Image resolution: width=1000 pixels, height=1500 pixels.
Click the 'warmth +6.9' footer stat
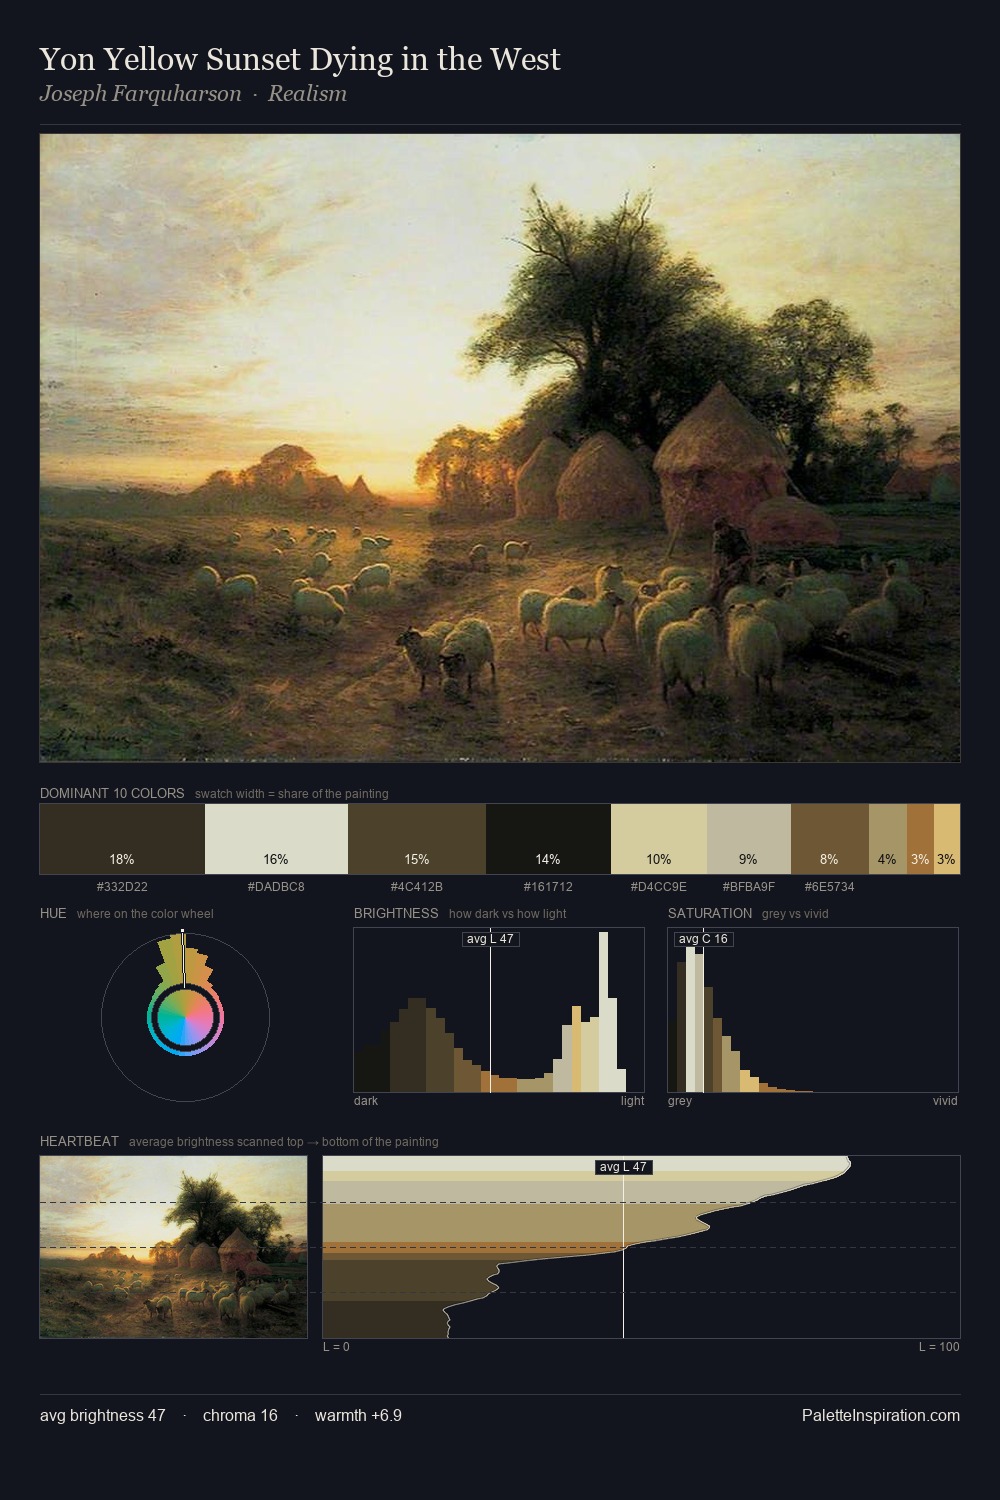358,1415
